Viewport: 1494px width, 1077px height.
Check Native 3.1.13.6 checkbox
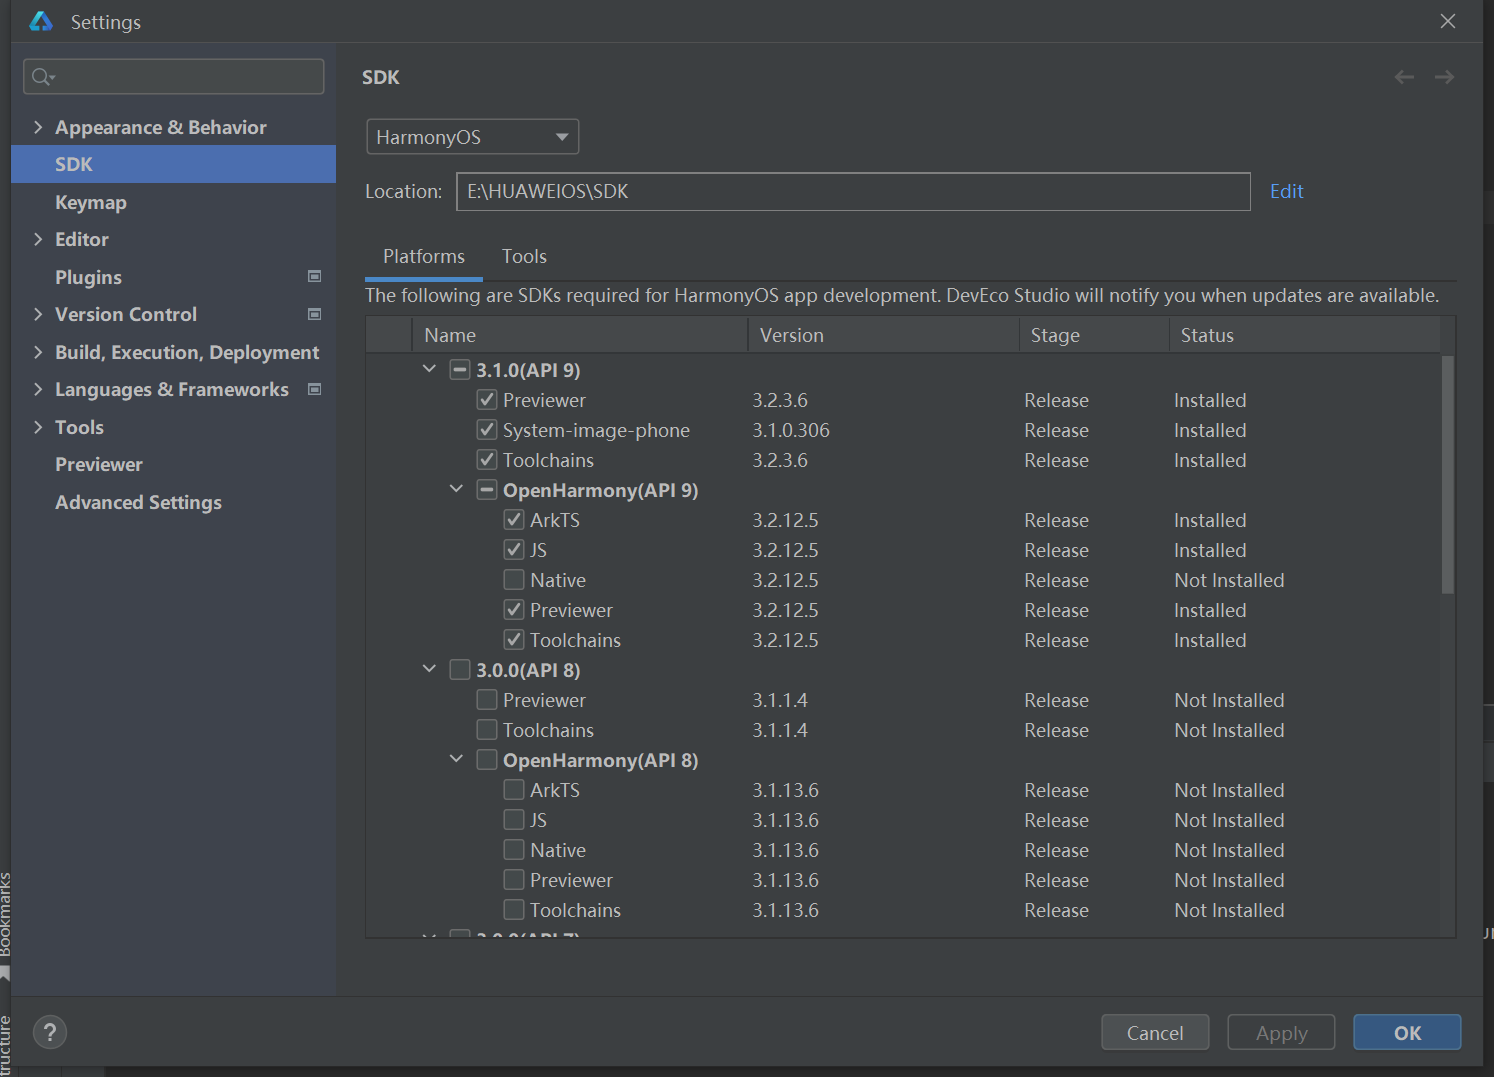point(514,850)
